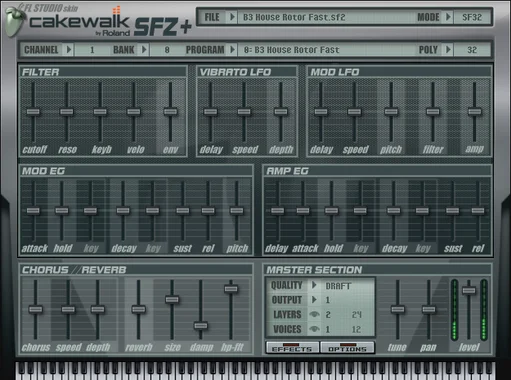Click the Filter keyb slider handle
This screenshot has width=511, height=380.
100,112
